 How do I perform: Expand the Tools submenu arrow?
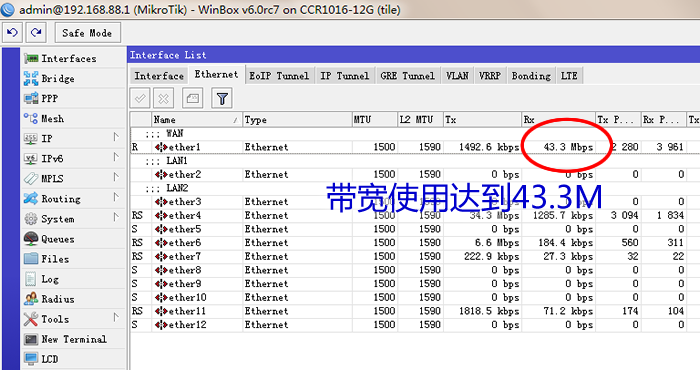point(116,317)
